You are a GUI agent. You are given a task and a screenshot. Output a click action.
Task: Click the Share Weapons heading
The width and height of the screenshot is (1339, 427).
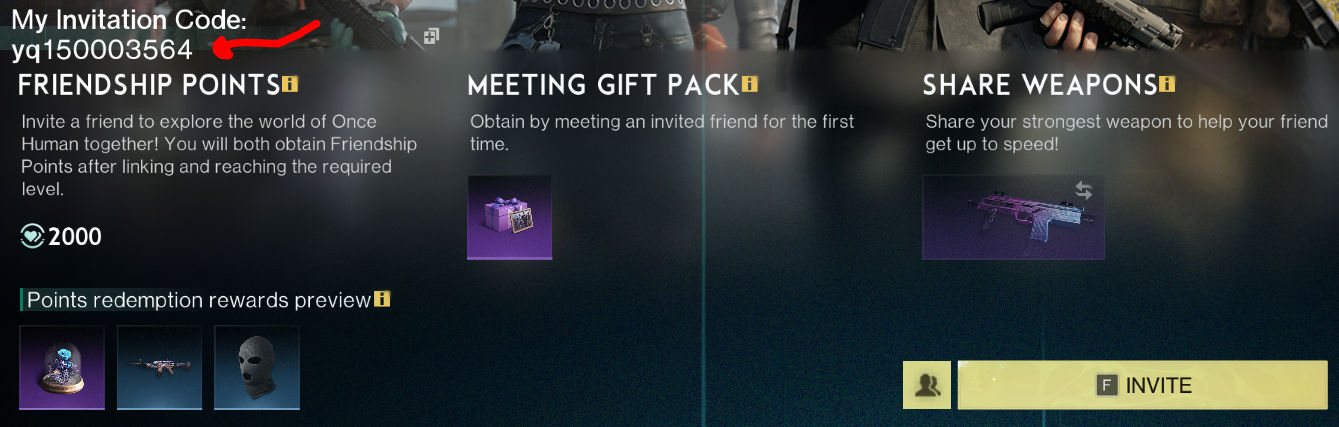pos(1040,85)
